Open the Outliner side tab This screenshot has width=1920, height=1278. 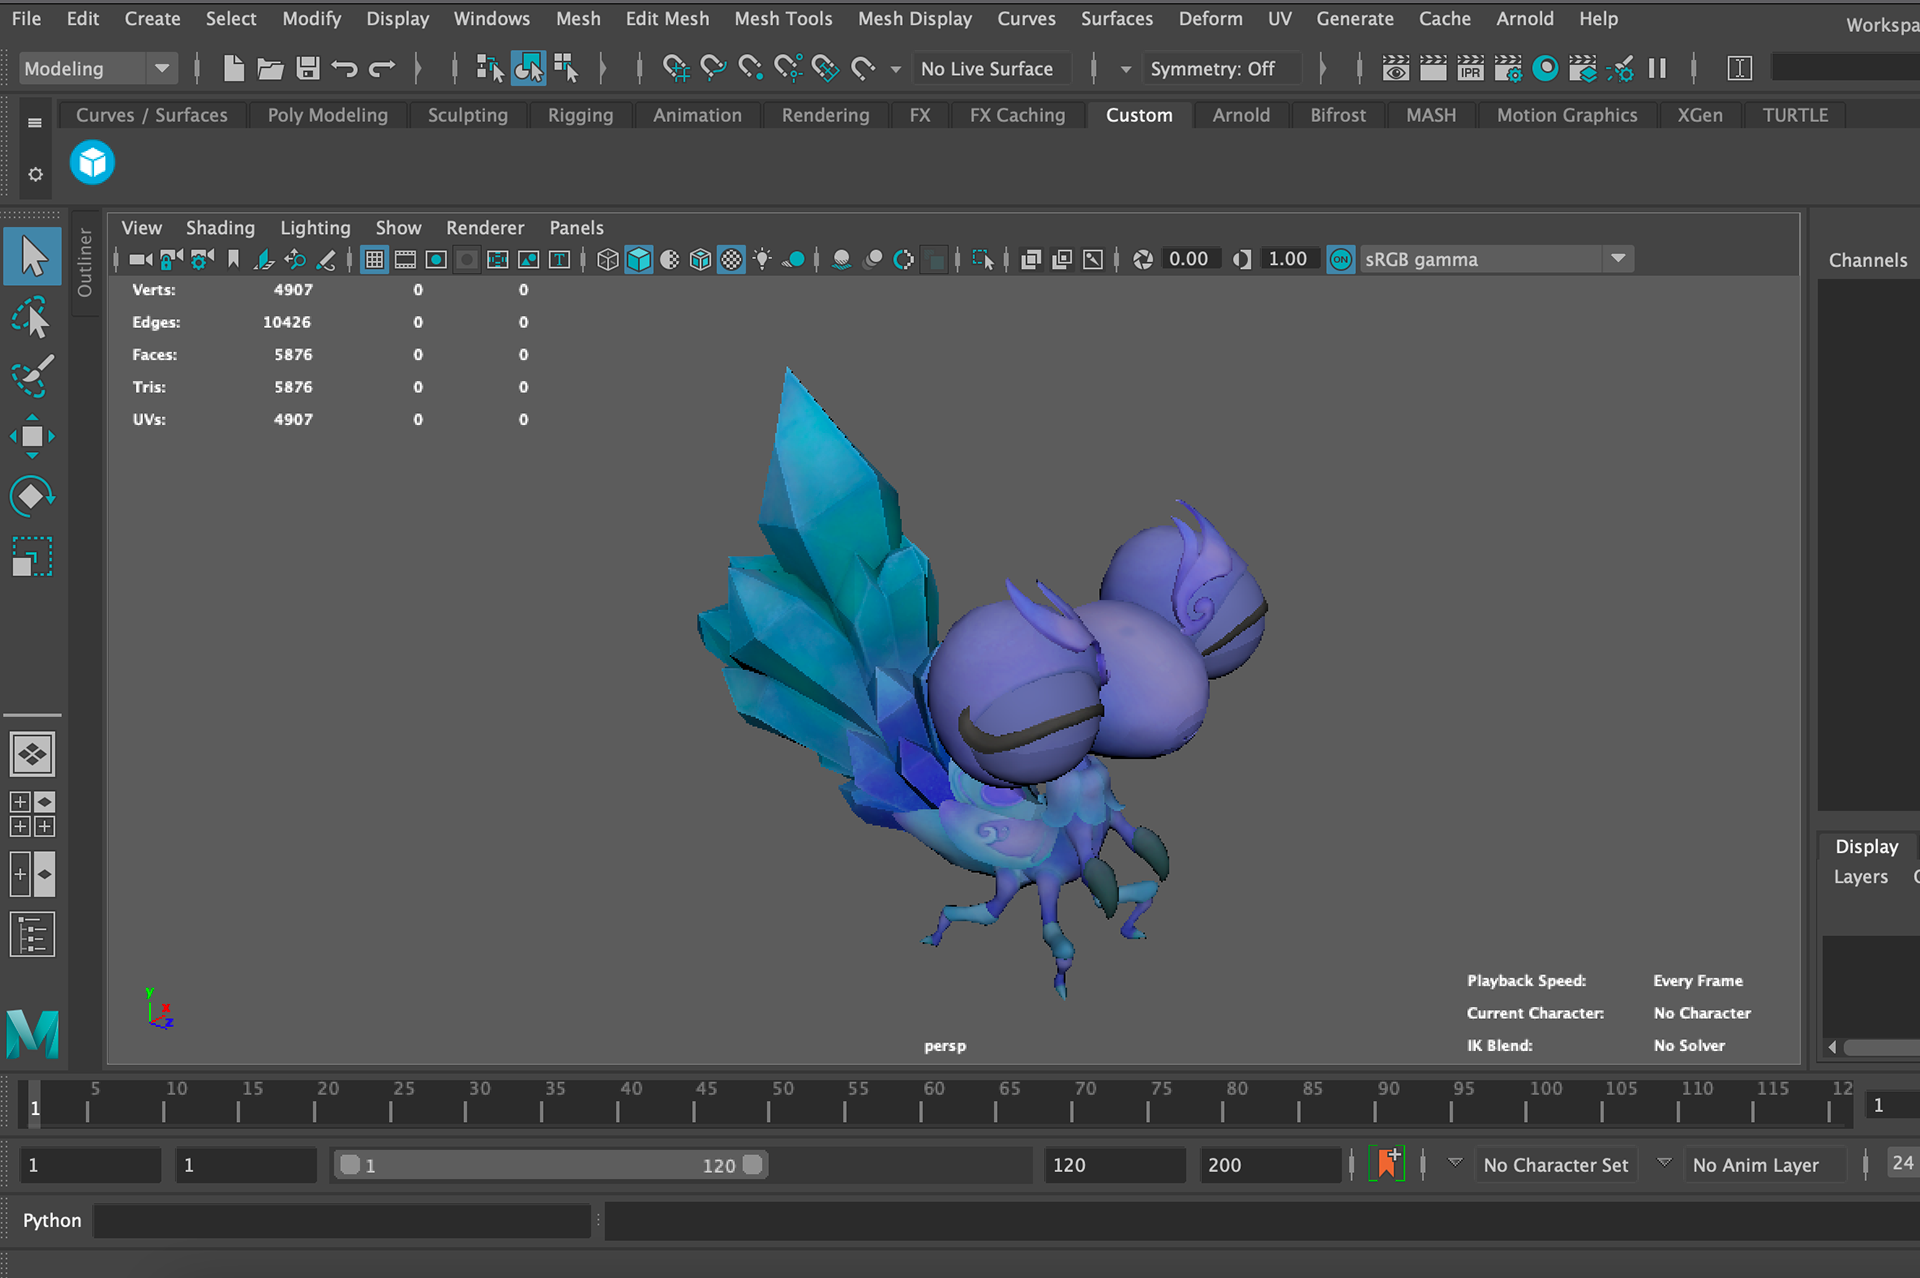[x=85, y=263]
